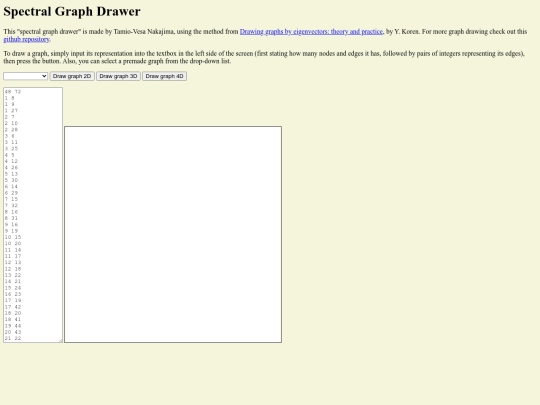Grab the edge-list textarea resize handle
The image size is (540, 405).
tap(60, 340)
